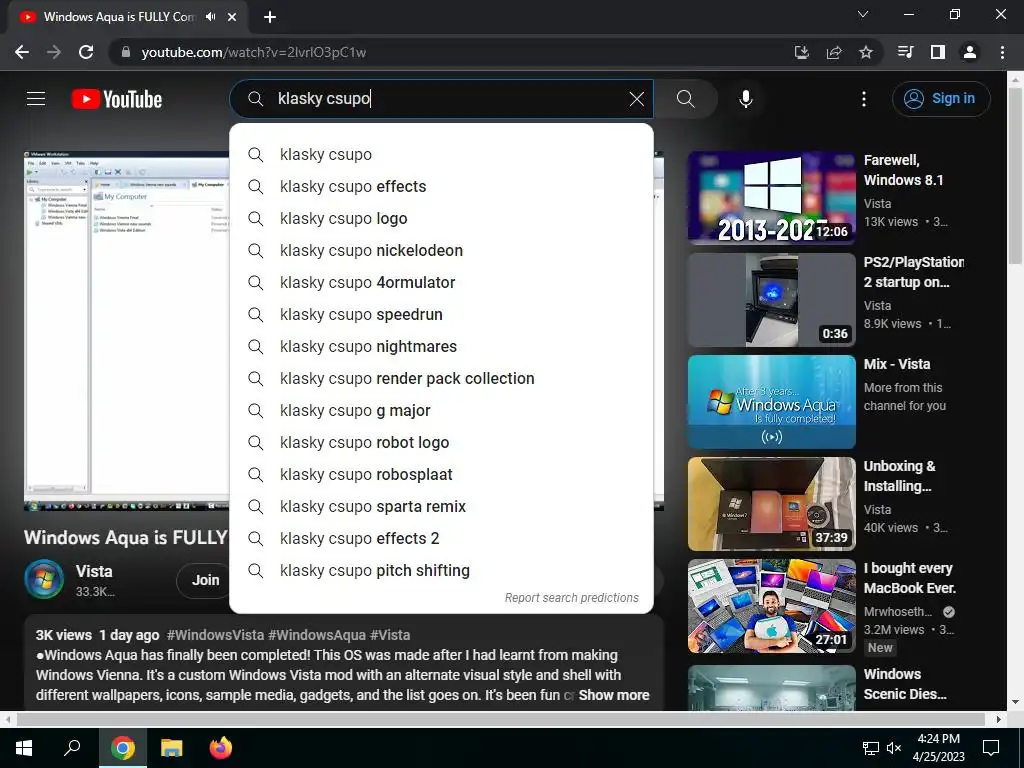Click the Sign in button

pos(941,99)
